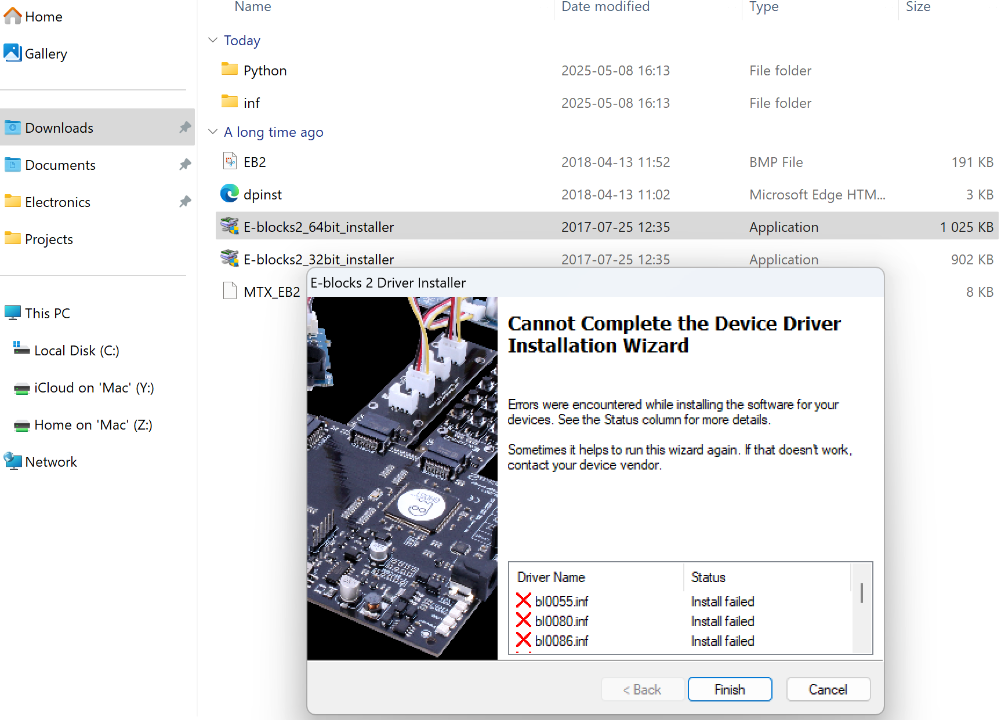Click red X icon beside bl0055.inf
1001x720 pixels.
tap(523, 600)
